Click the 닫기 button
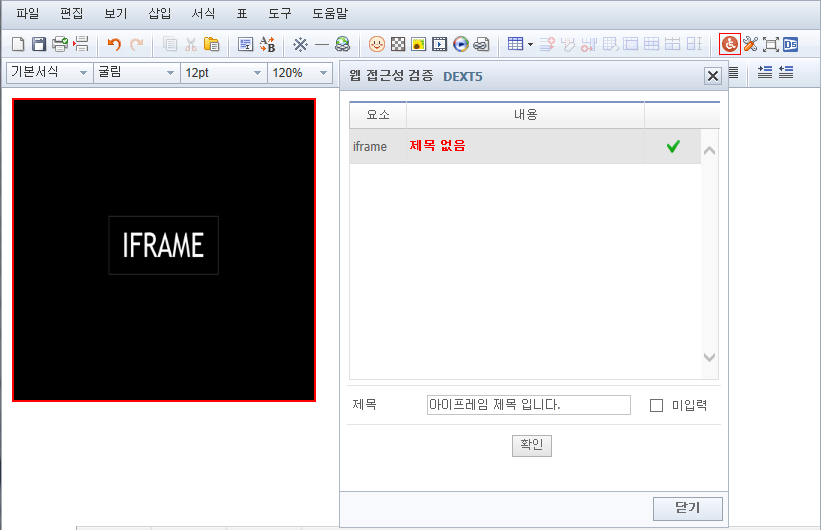 (687, 508)
